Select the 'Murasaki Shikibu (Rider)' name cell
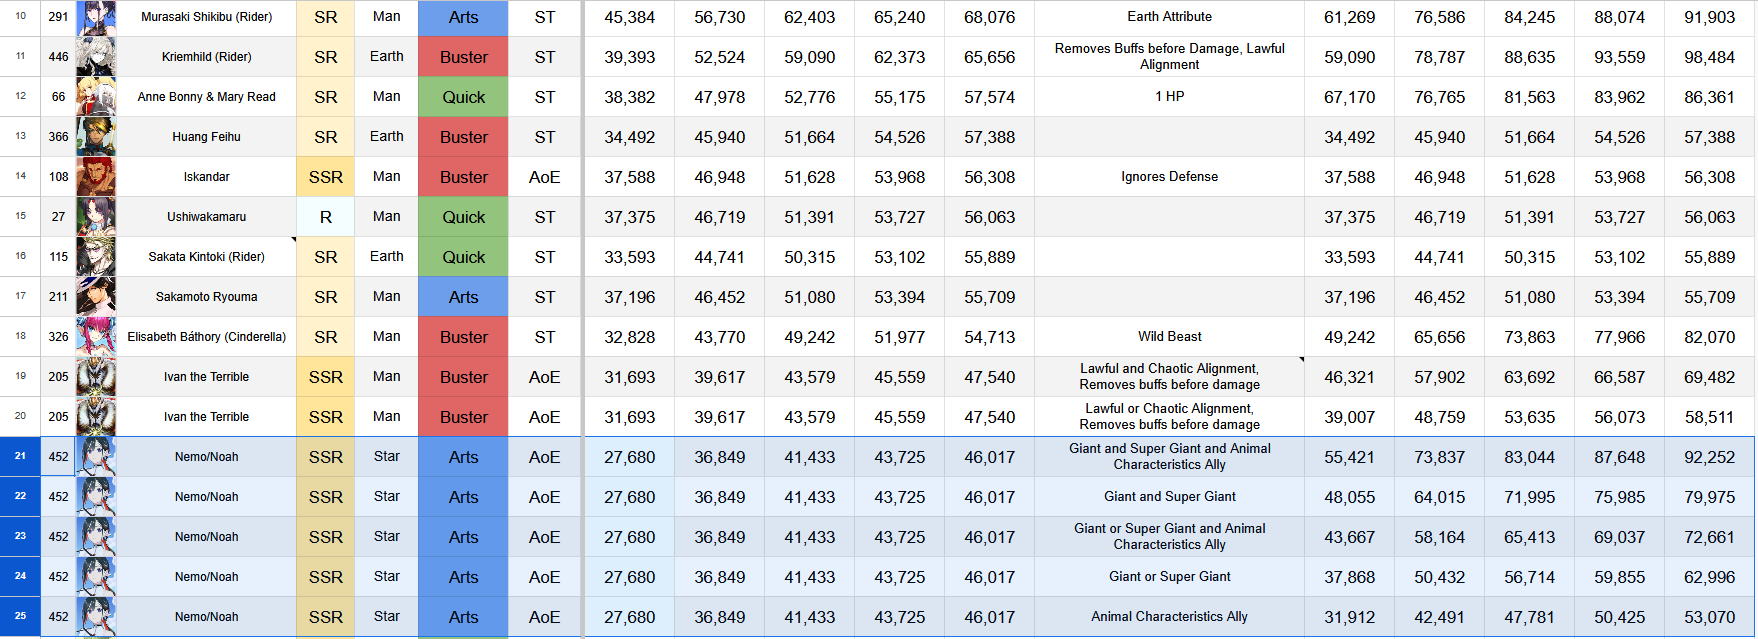This screenshot has width=1758, height=639. (206, 17)
